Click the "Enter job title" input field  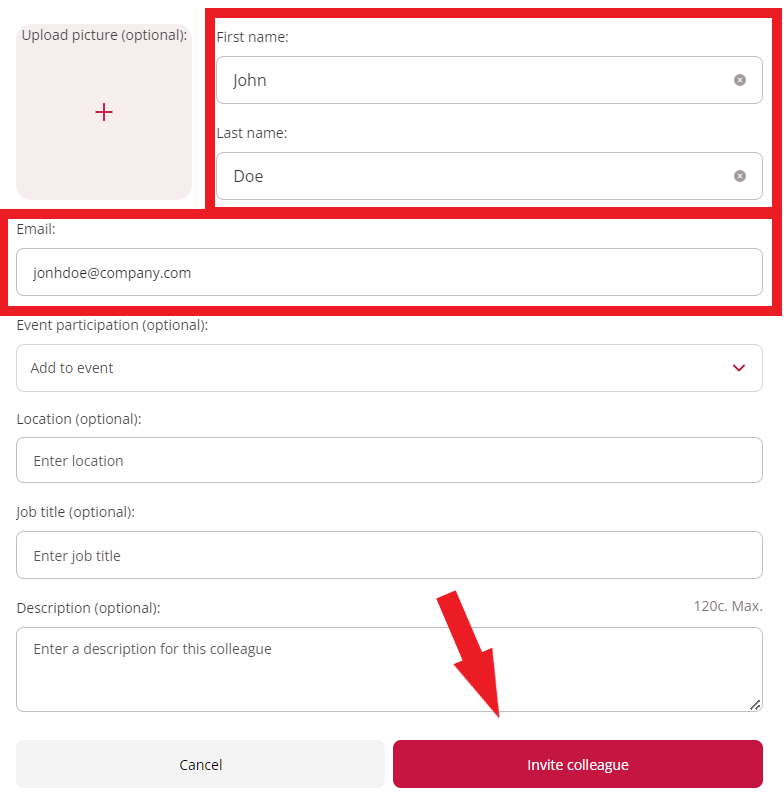tap(389, 556)
